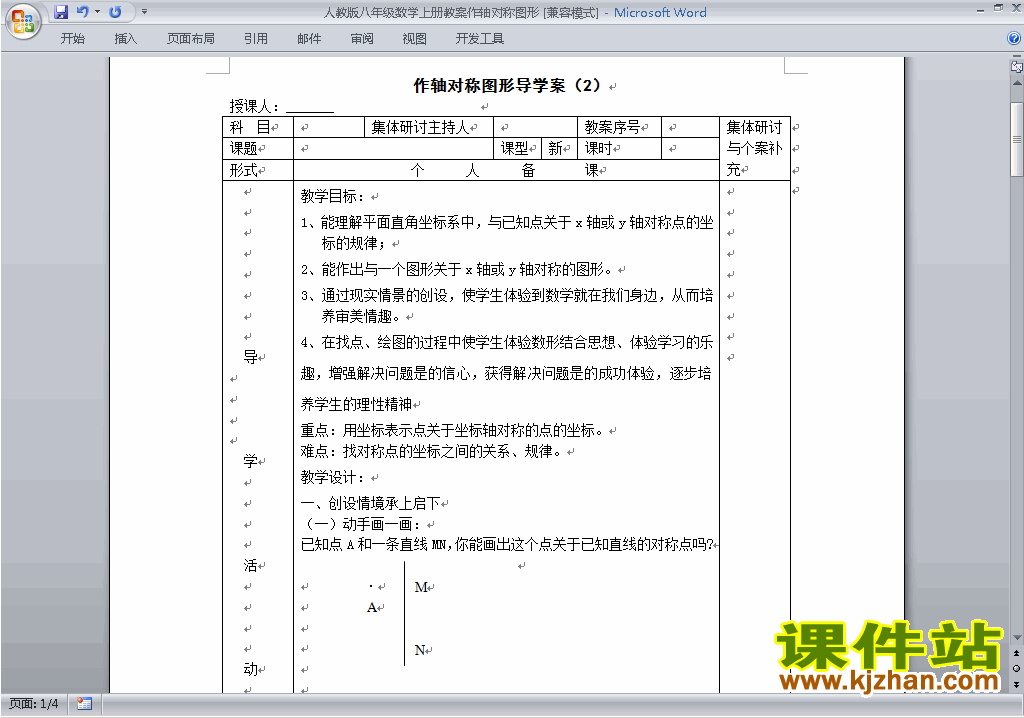Click the 课题 table cell
The width and height of the screenshot is (1024, 718).
[x=258, y=148]
